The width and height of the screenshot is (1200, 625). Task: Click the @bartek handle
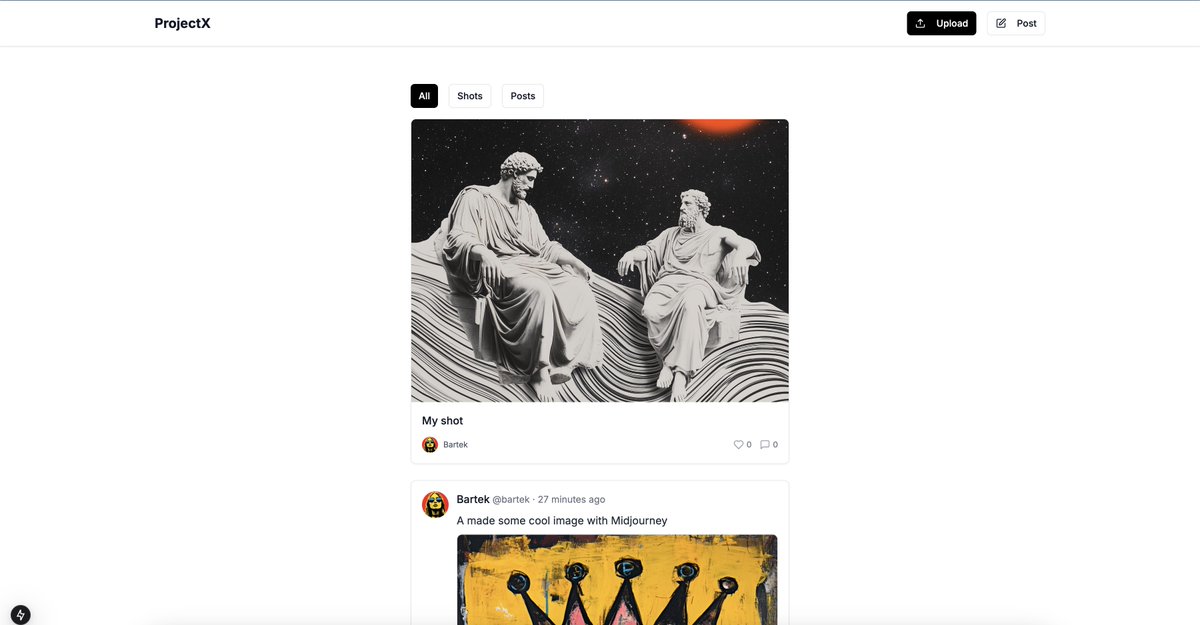[511, 499]
